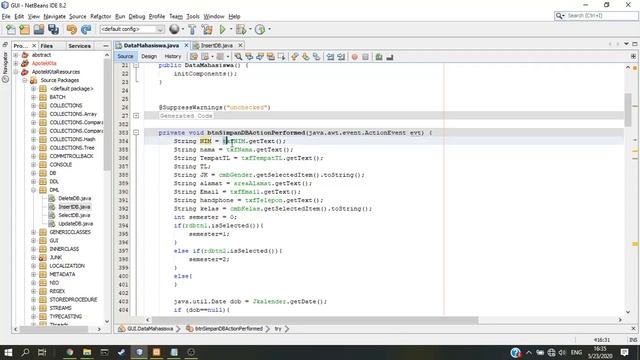Switch to the Files panel tab
The image size is (640, 360).
pos(47,46)
